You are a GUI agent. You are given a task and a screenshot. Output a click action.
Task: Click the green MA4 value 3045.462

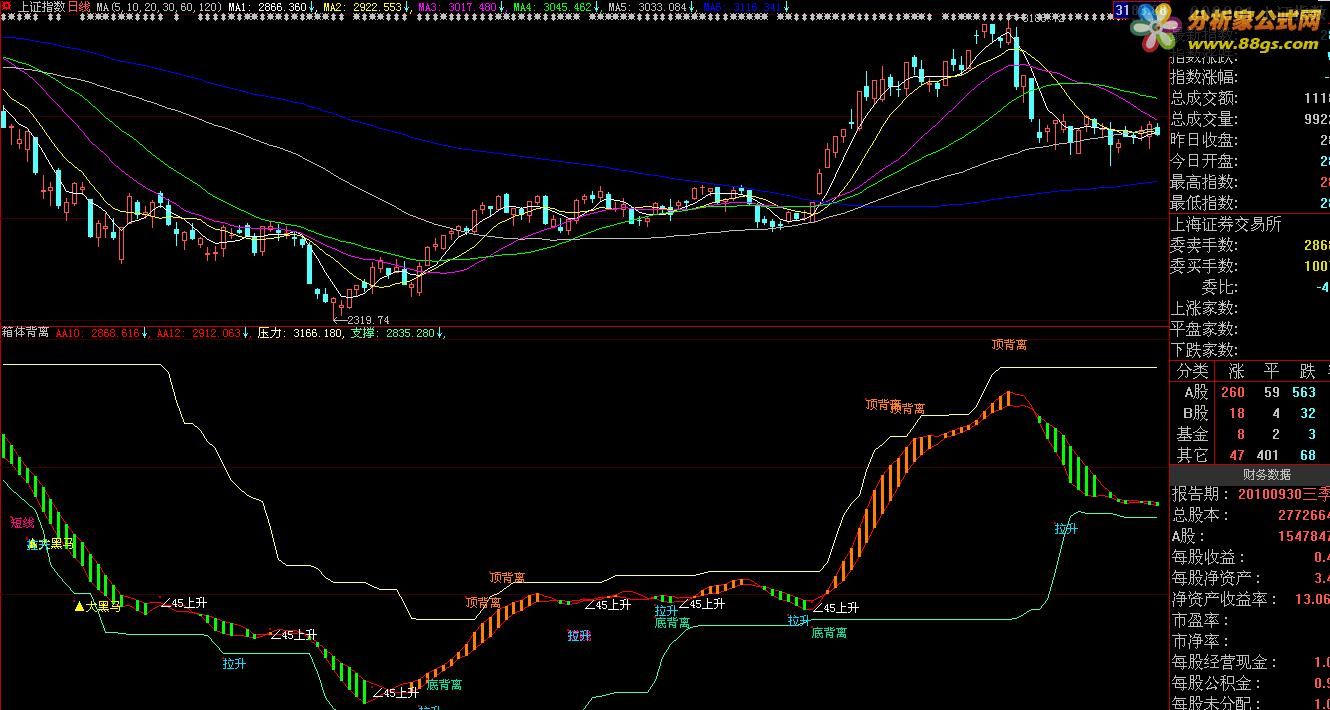(x=567, y=6)
